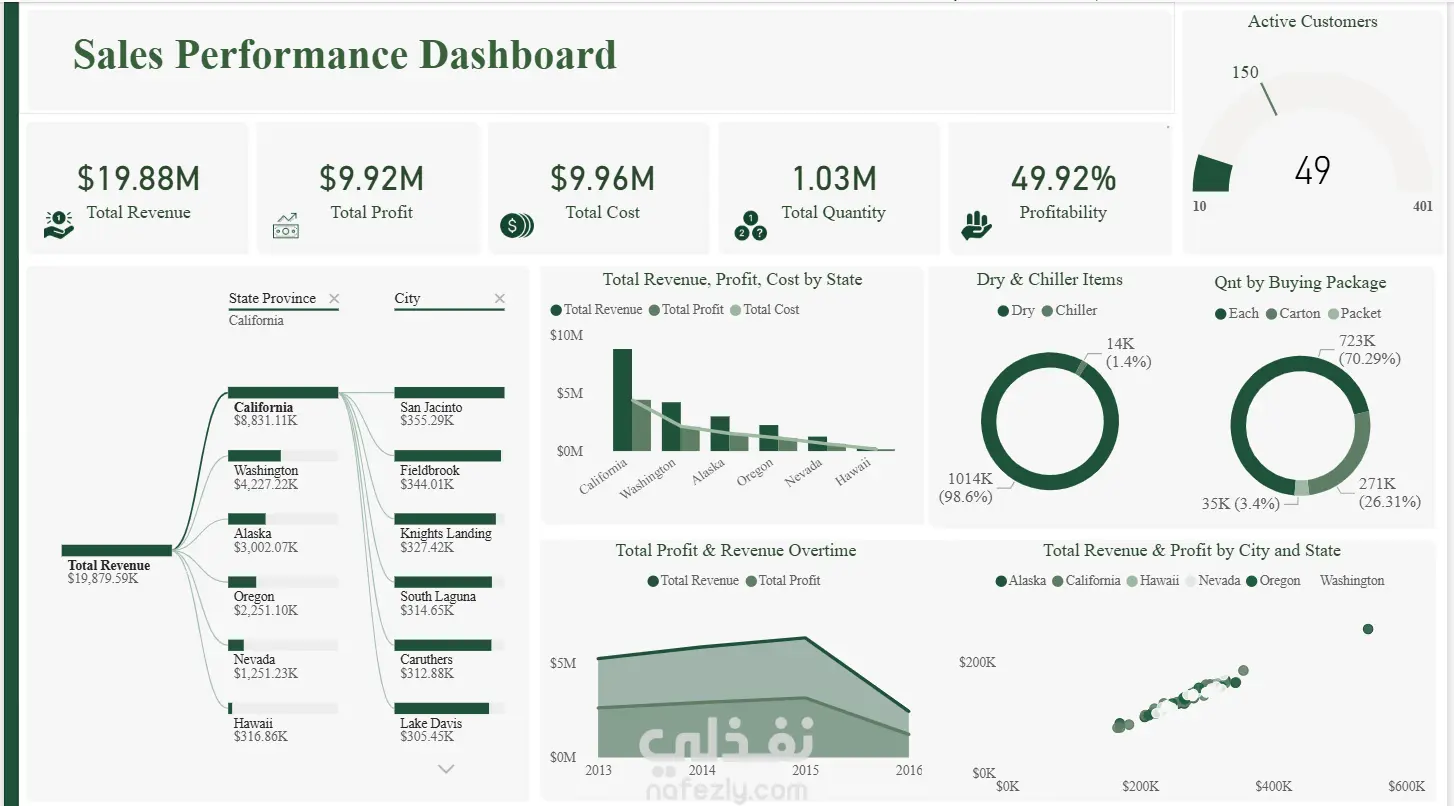Image resolution: width=1454 pixels, height=806 pixels.
Task: Click the 1014K (98.6%) data label
Action: pos(966,487)
